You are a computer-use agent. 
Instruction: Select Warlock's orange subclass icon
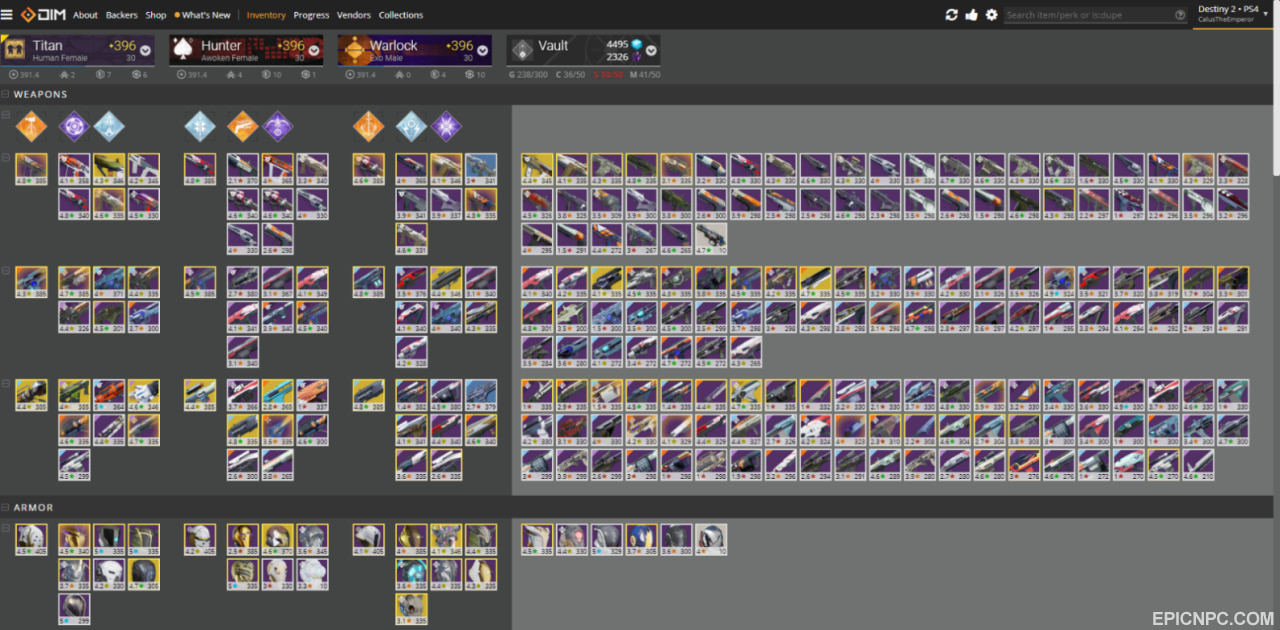coord(368,126)
